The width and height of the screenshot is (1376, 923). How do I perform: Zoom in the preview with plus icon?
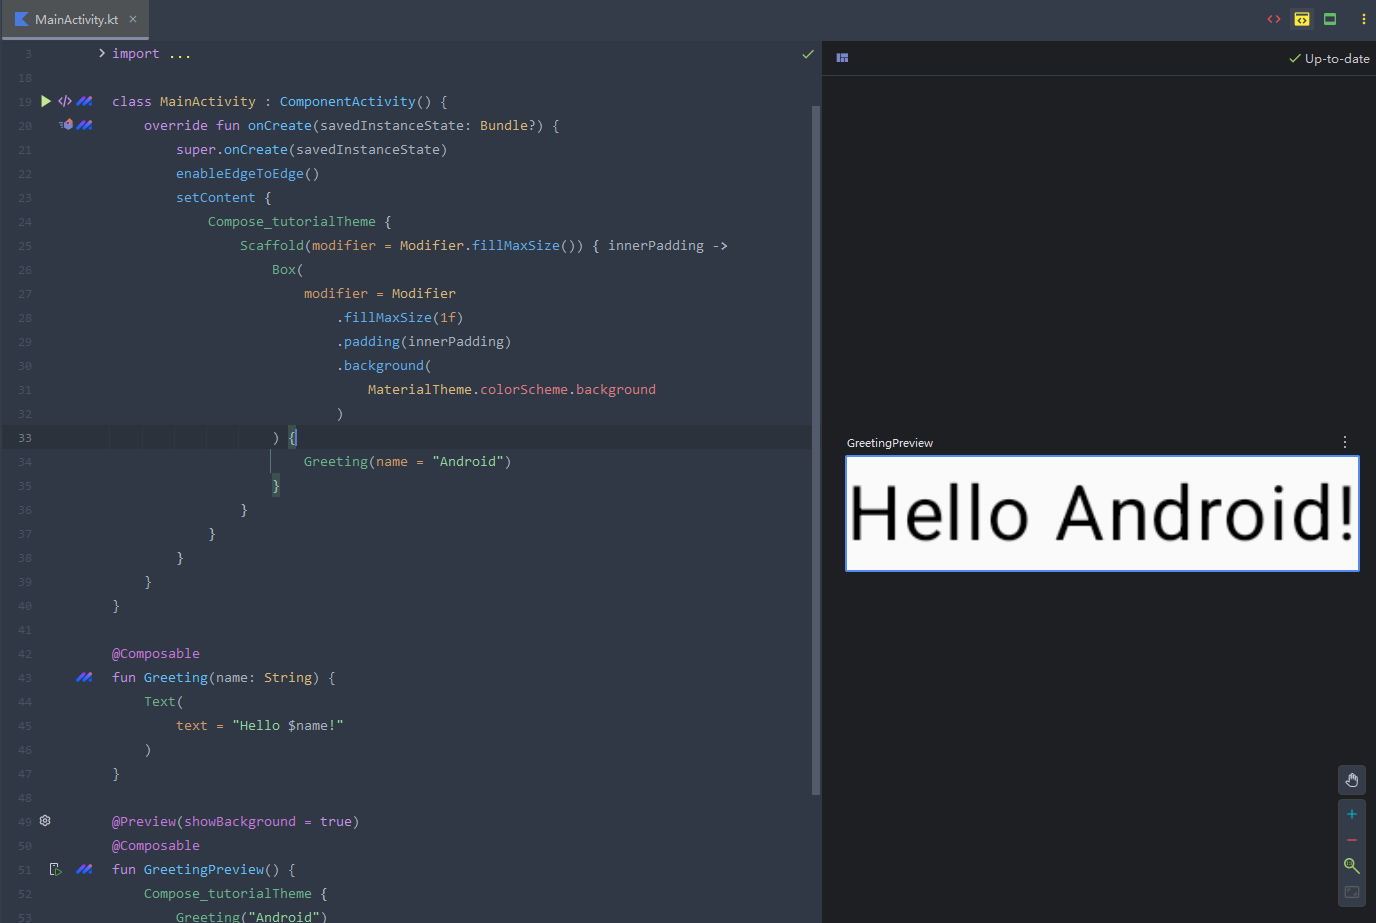pyautogui.click(x=1351, y=814)
